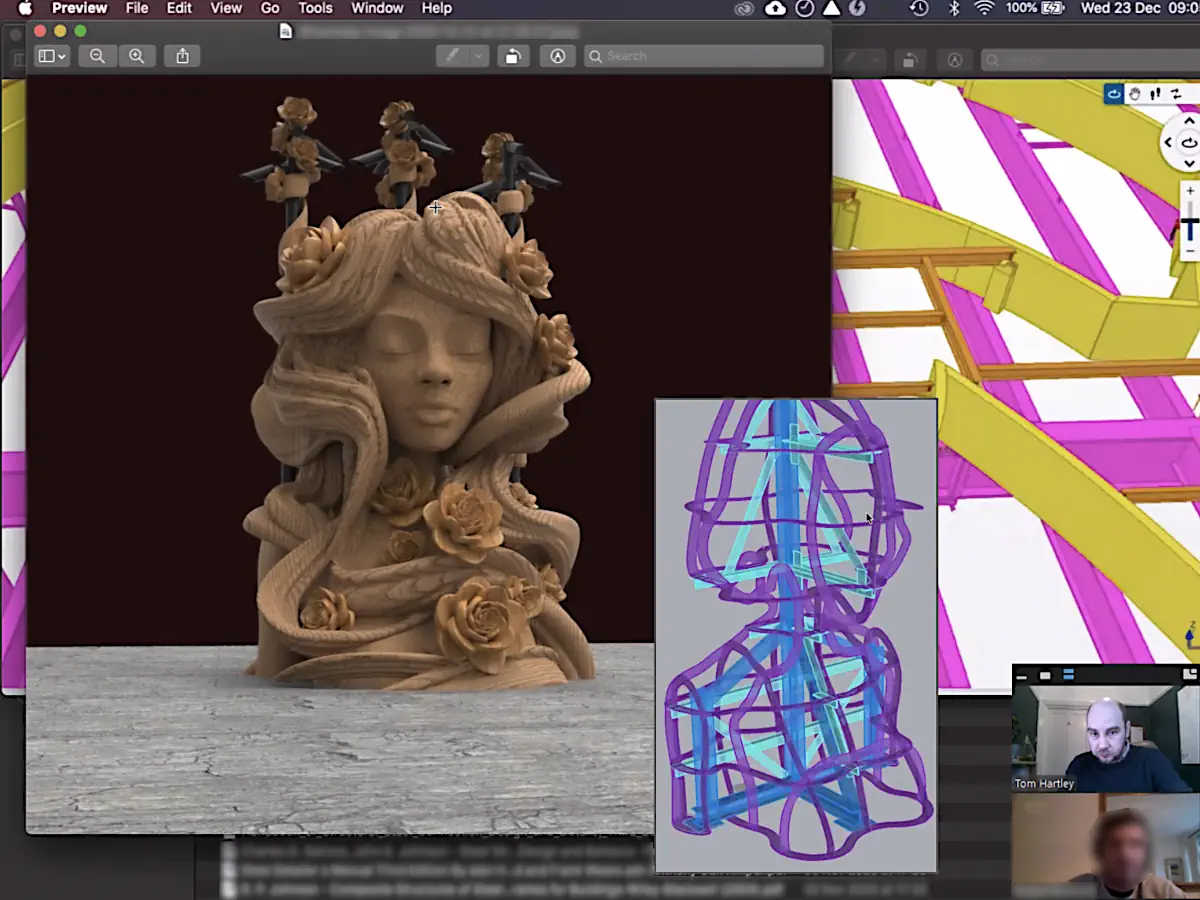The width and height of the screenshot is (1200, 900).
Task: Select the Pan hand tool in 3D viewer
Action: 1134,94
